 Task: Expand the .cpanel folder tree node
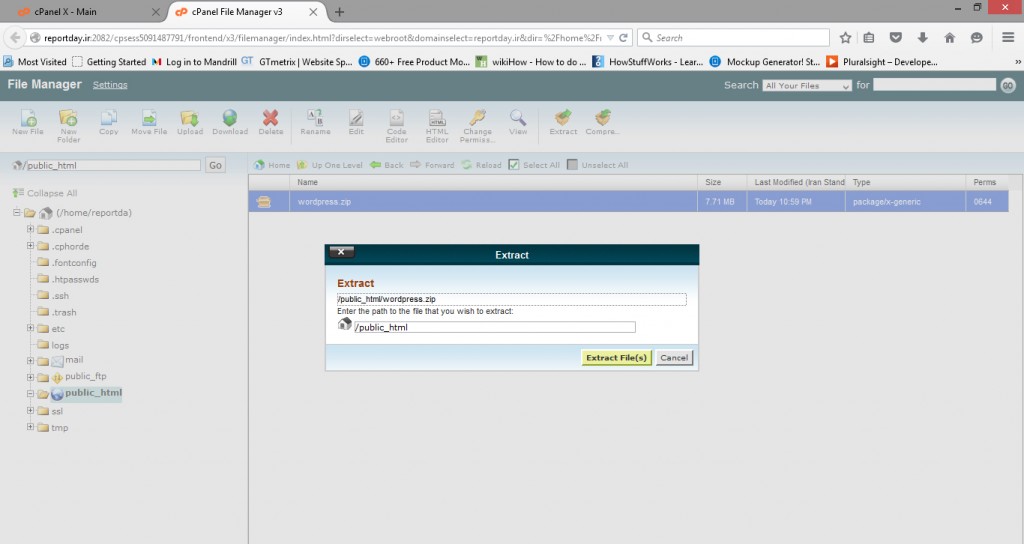point(31,230)
